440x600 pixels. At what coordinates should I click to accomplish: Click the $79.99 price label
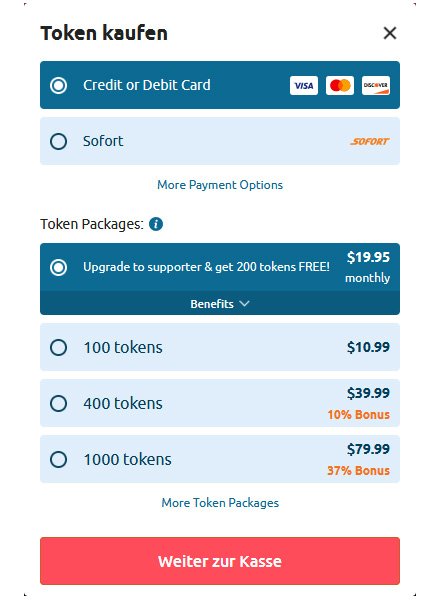[x=368, y=449]
